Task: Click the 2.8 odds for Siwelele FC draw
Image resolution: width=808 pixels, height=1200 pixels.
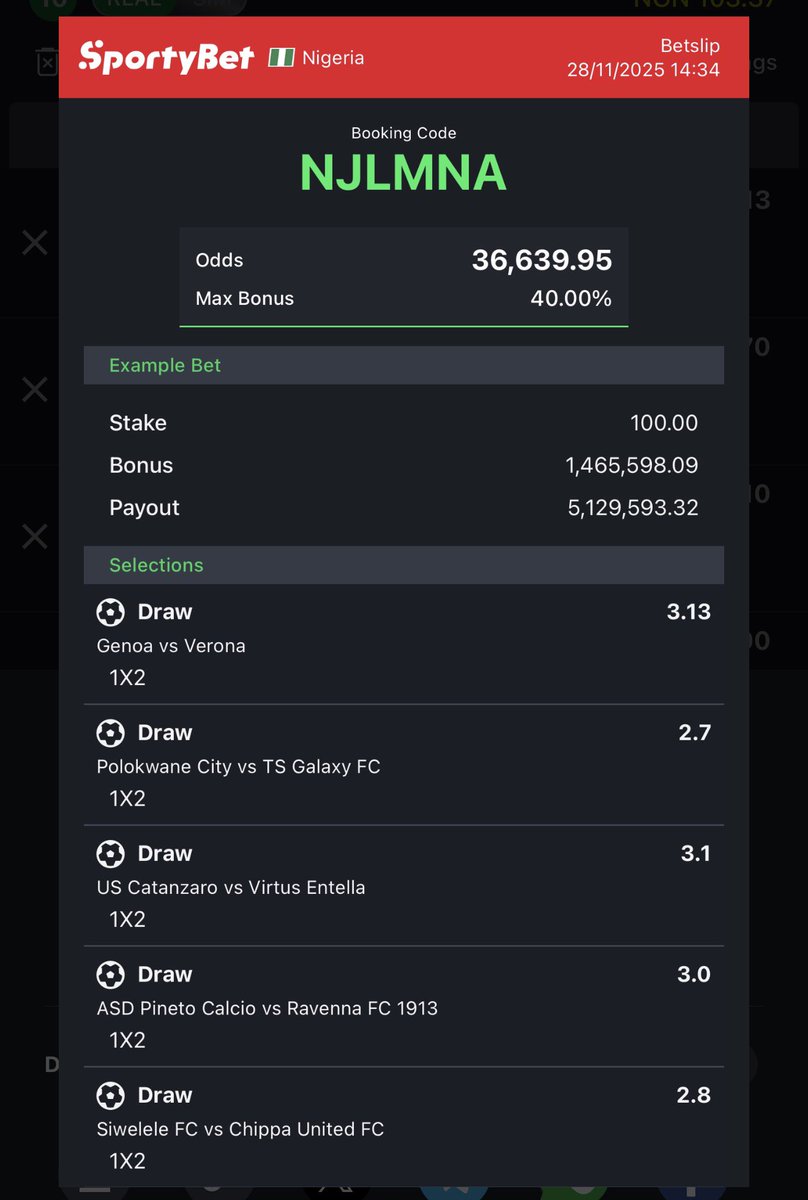Action: point(694,1096)
